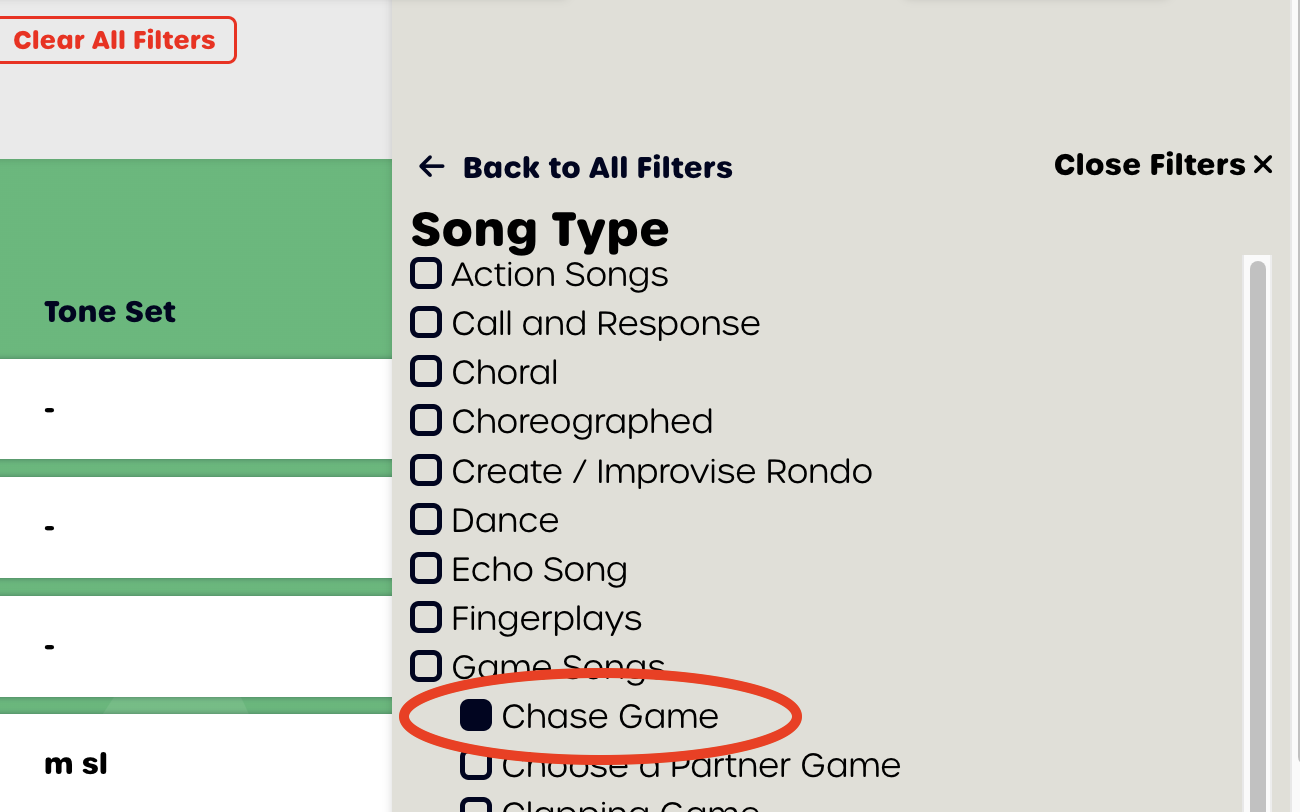Check the Choose a Partner Game box
The image size is (1300, 812).
click(x=475, y=765)
